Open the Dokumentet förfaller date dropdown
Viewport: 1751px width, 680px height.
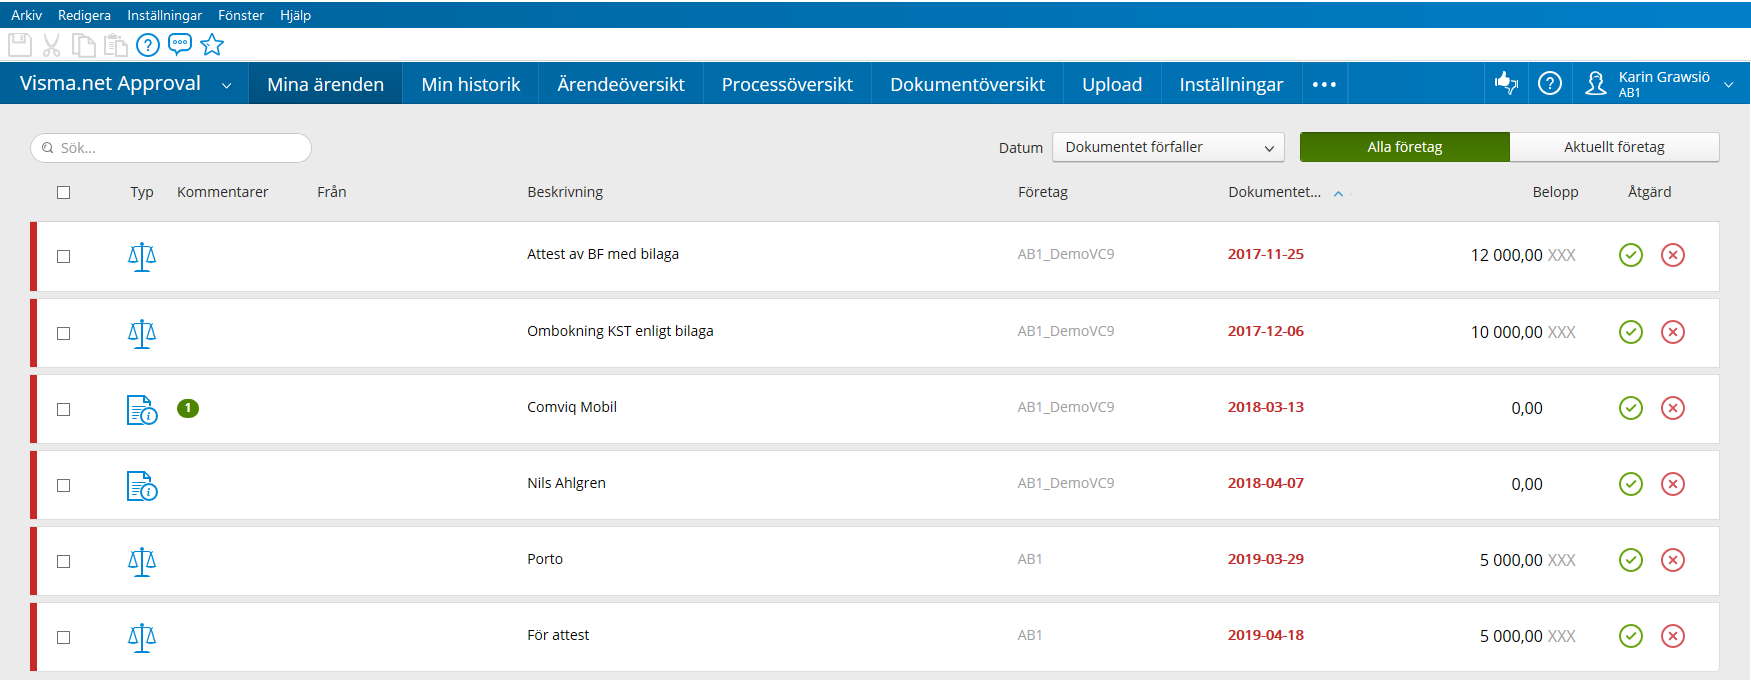pyautogui.click(x=1168, y=147)
